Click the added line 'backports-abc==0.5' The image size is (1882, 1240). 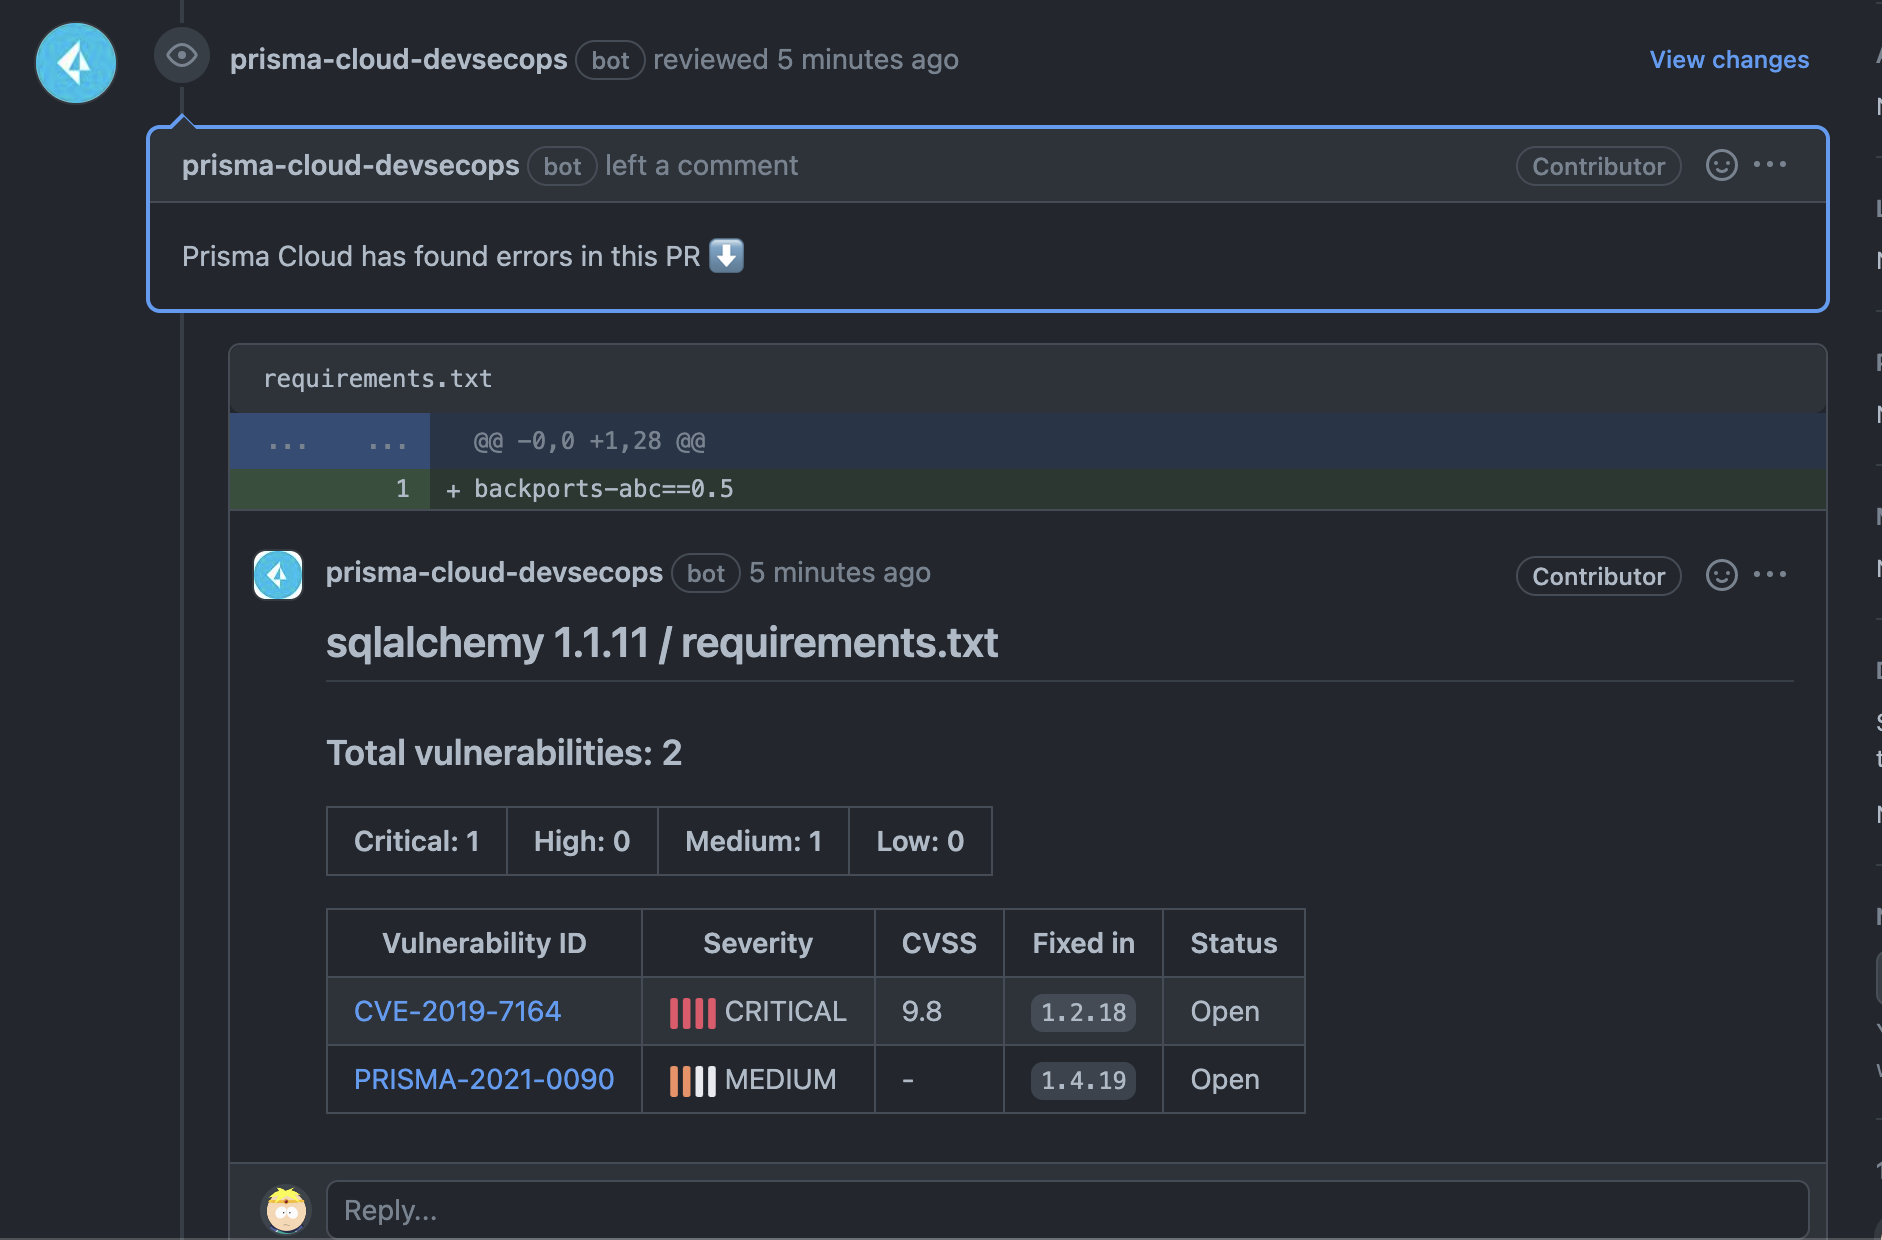point(604,489)
